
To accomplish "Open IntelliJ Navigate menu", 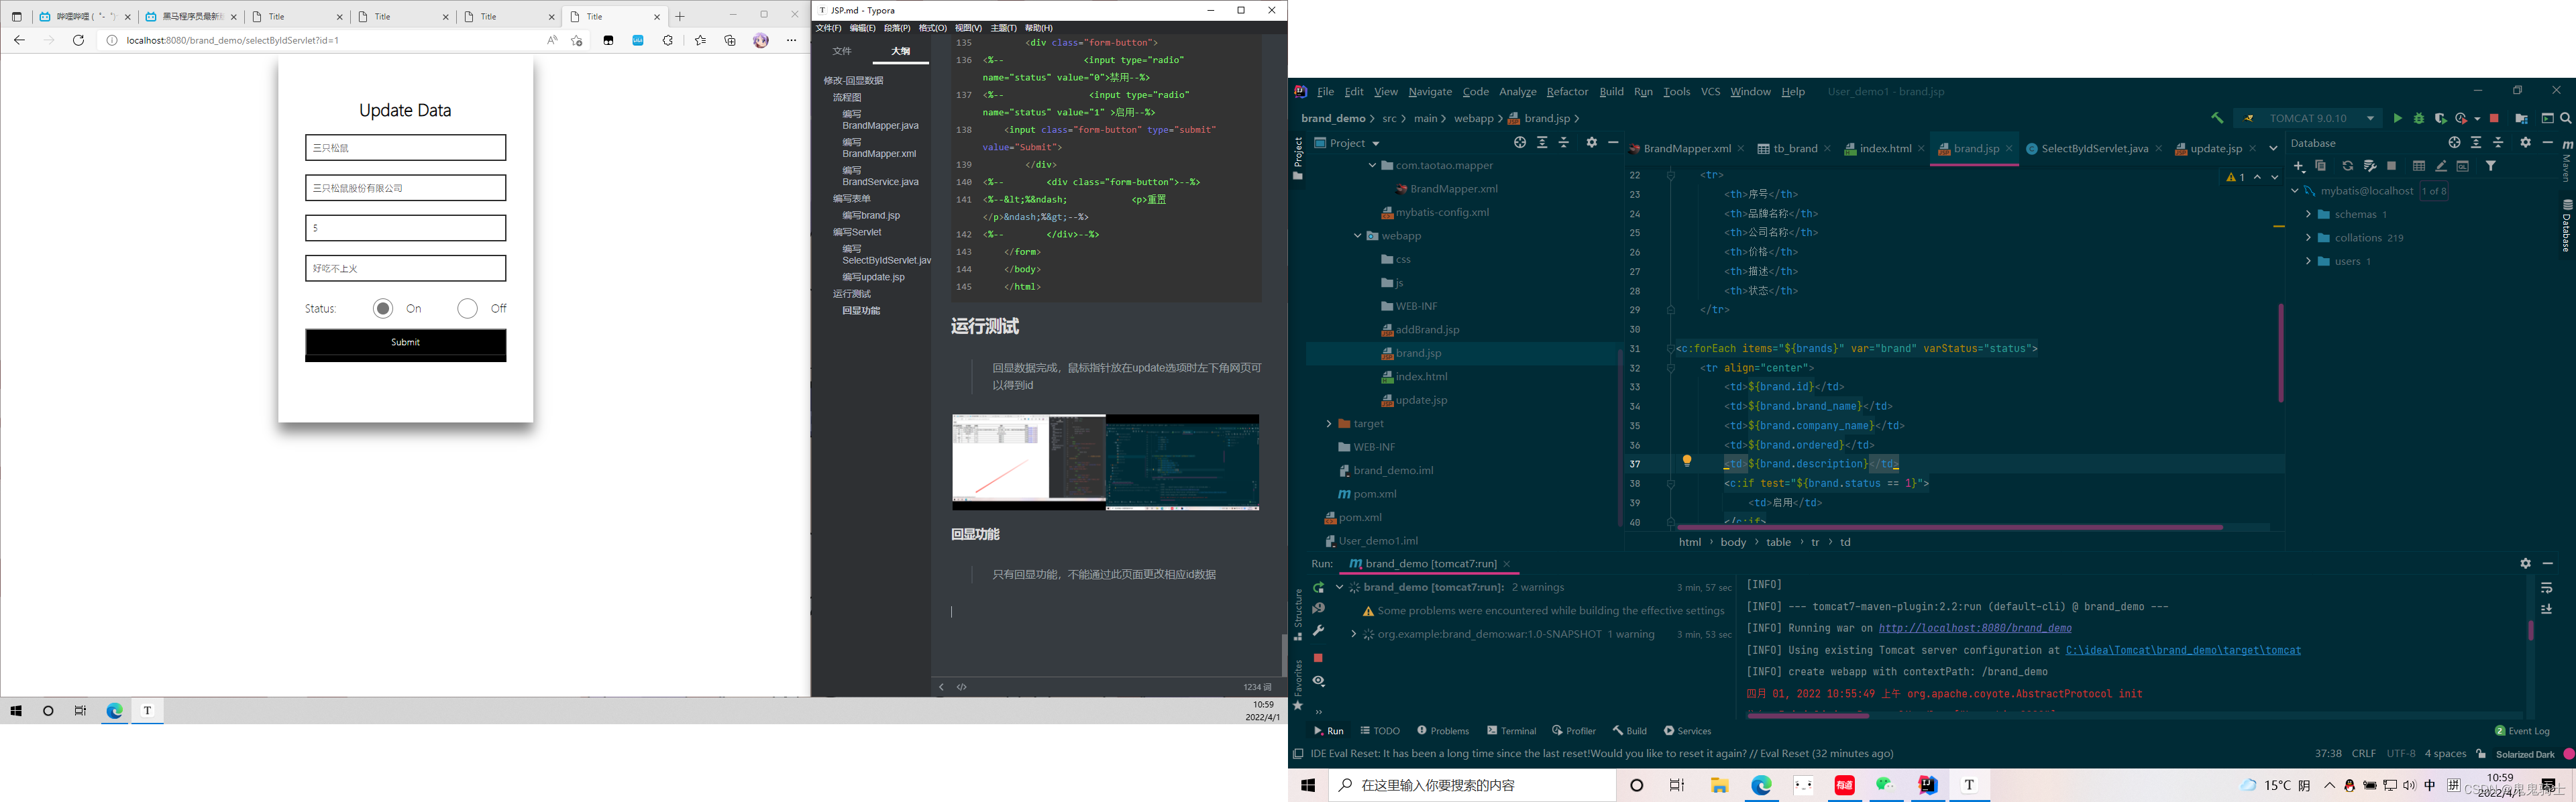I will click(1430, 91).
